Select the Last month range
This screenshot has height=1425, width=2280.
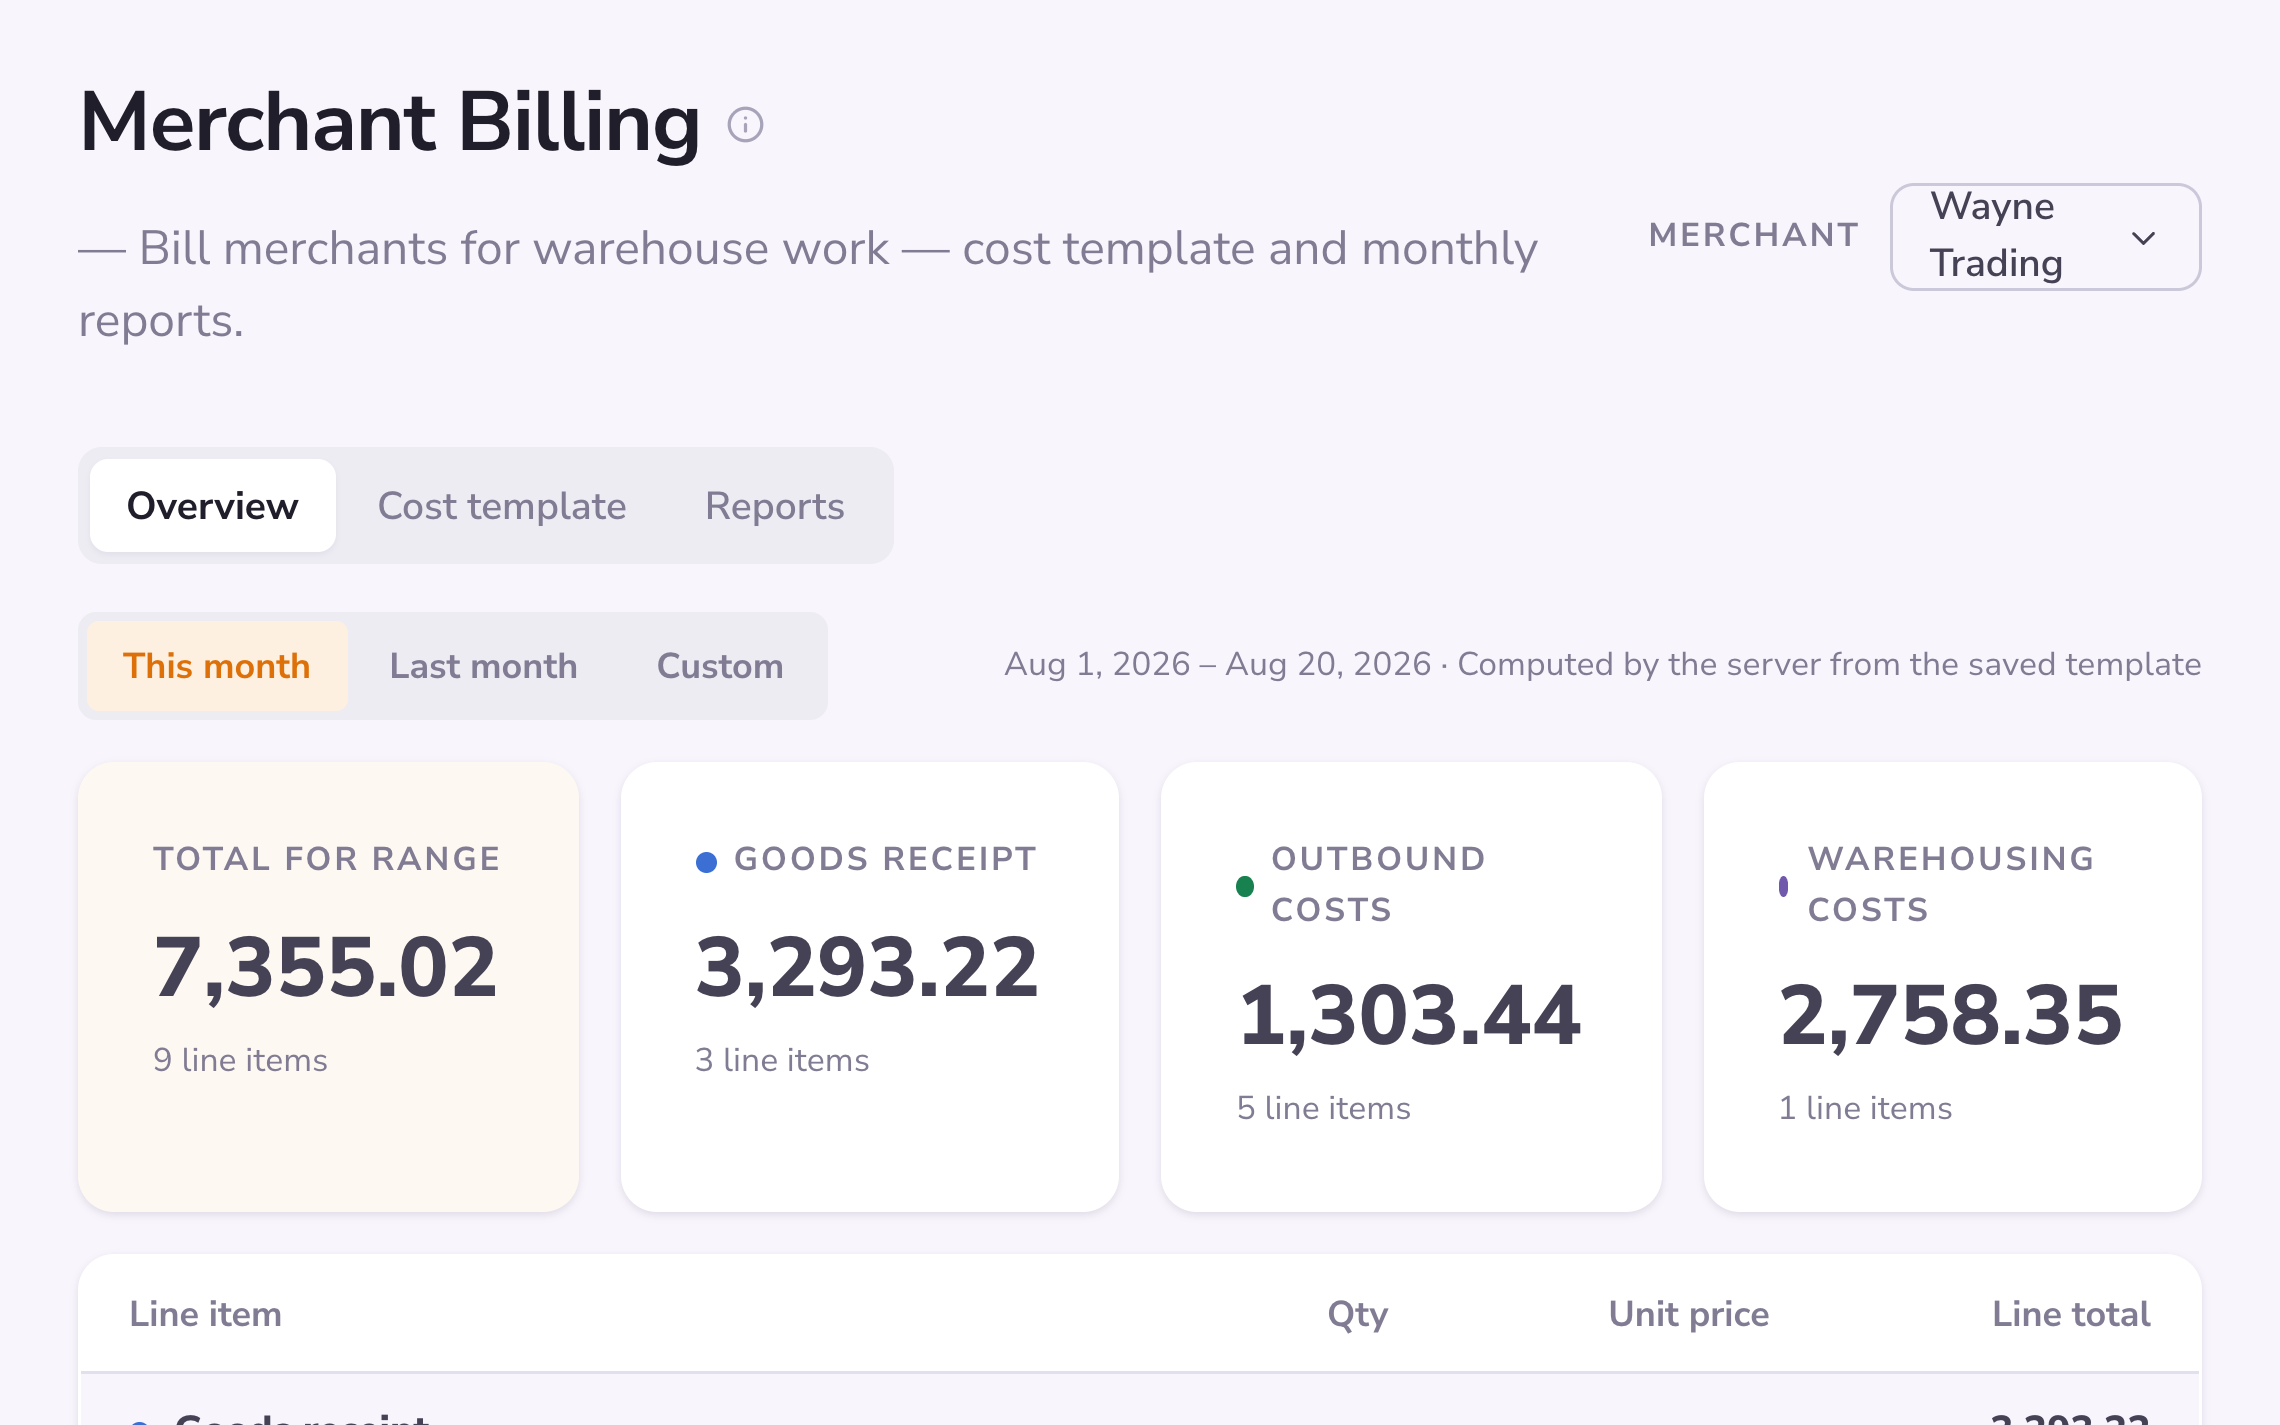[x=484, y=666]
